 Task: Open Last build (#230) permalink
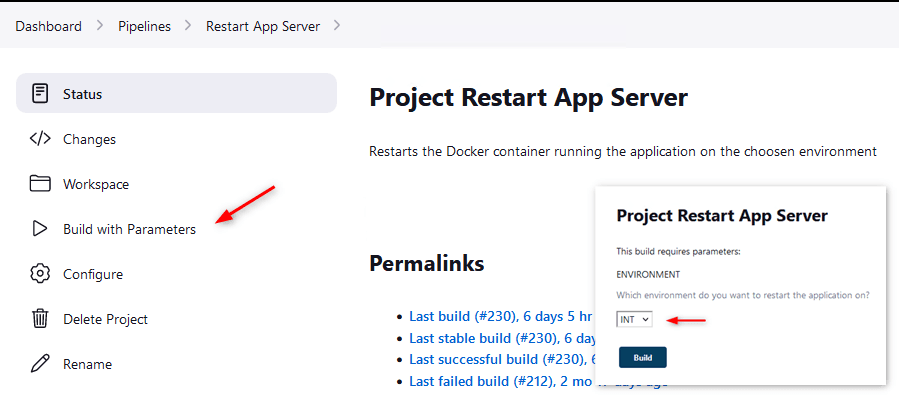click(x=501, y=316)
